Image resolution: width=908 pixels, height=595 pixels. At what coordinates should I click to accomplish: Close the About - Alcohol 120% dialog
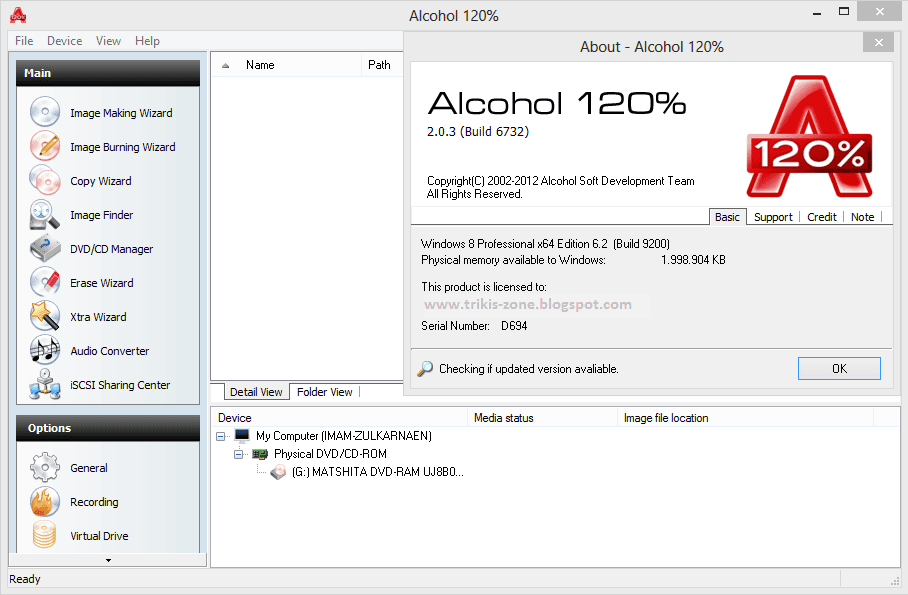click(878, 42)
